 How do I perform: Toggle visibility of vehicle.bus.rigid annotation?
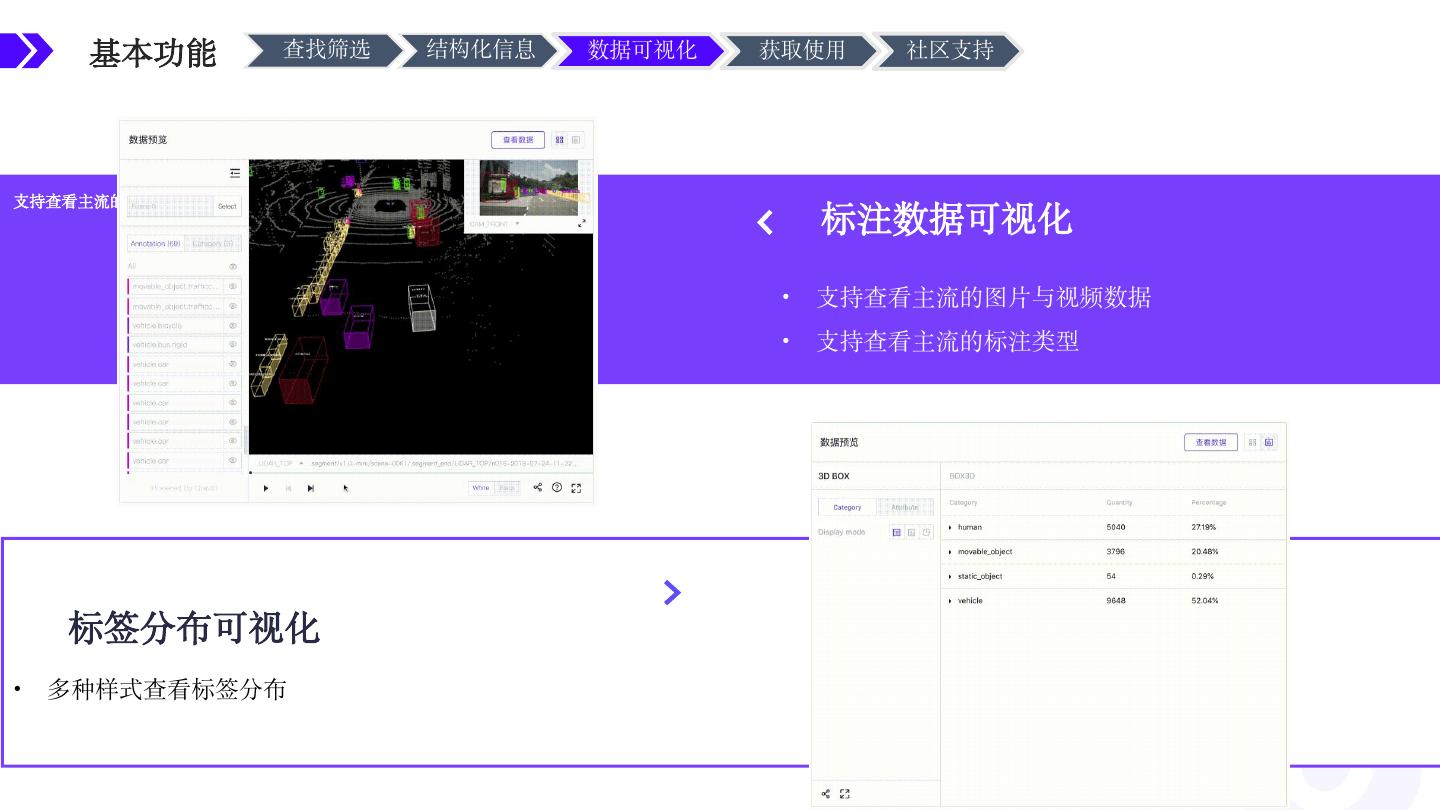click(x=233, y=345)
